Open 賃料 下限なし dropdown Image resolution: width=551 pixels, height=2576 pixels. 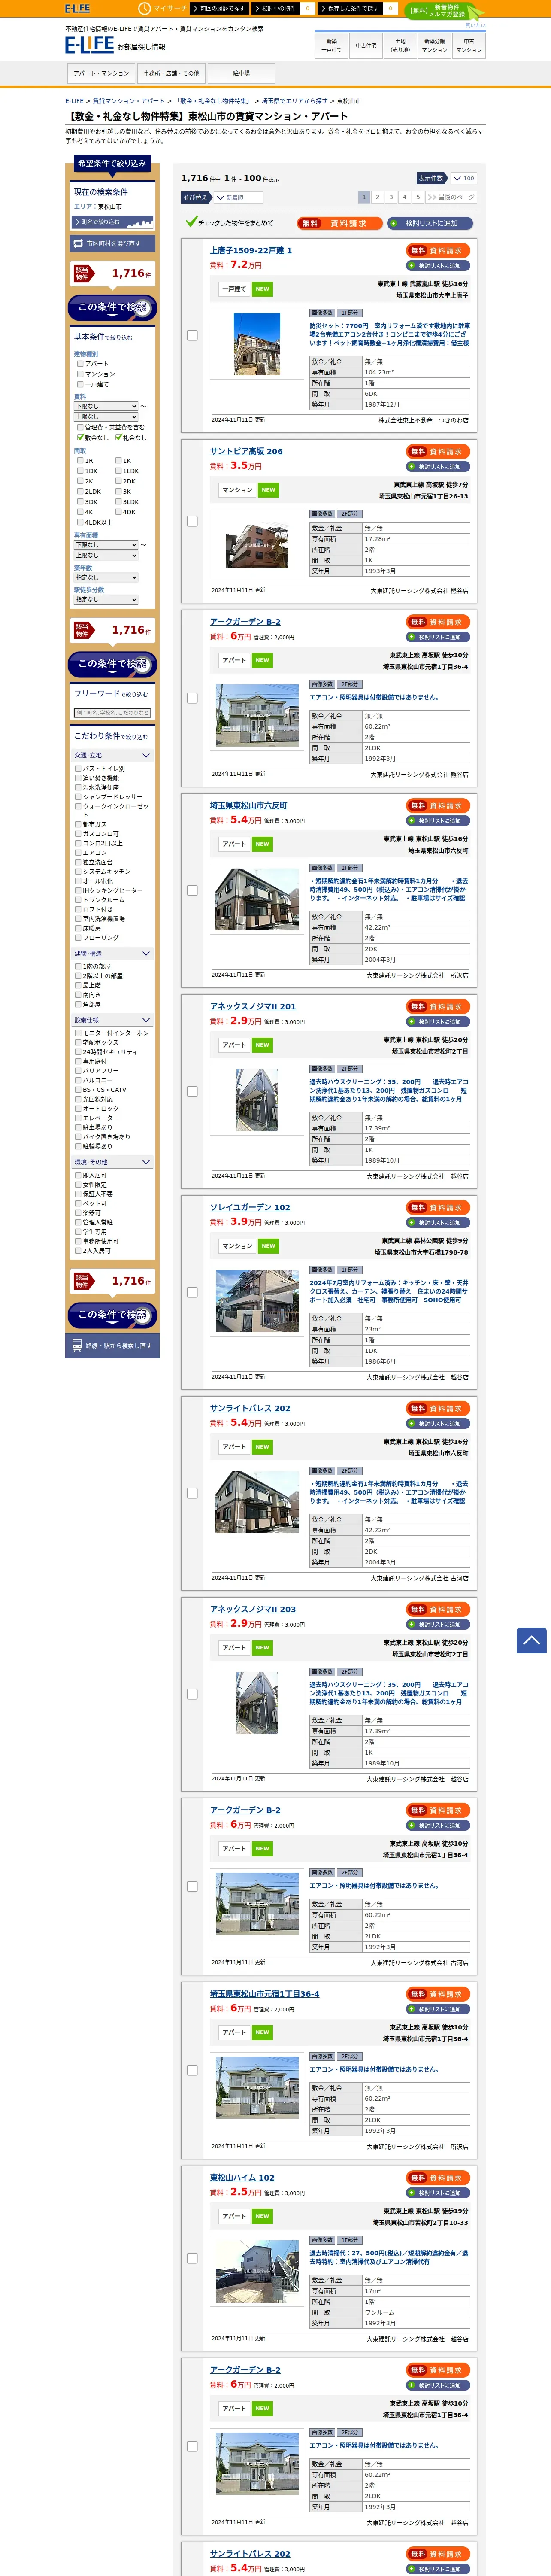point(106,406)
